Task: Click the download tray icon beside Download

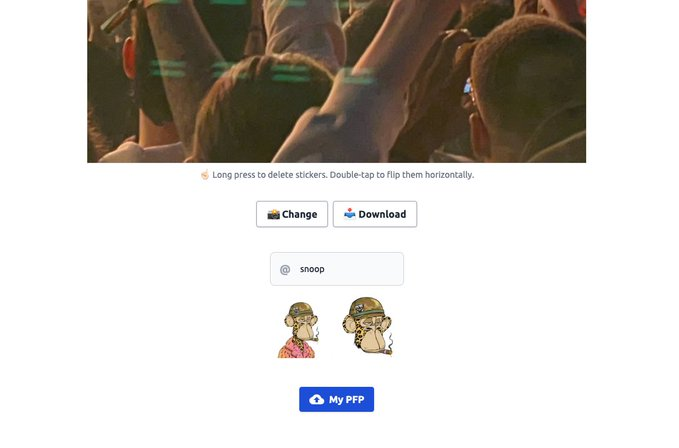Action: pos(349,214)
